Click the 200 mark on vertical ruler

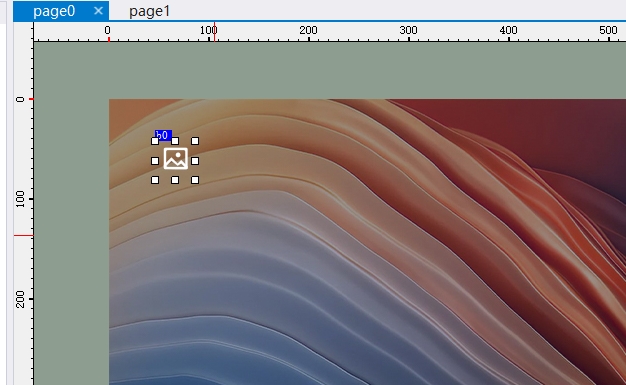20,299
